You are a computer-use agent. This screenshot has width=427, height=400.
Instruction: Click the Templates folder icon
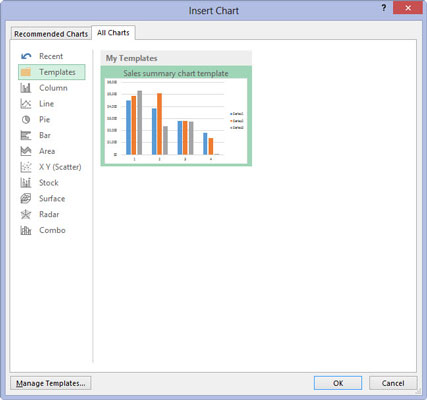click(x=26, y=72)
